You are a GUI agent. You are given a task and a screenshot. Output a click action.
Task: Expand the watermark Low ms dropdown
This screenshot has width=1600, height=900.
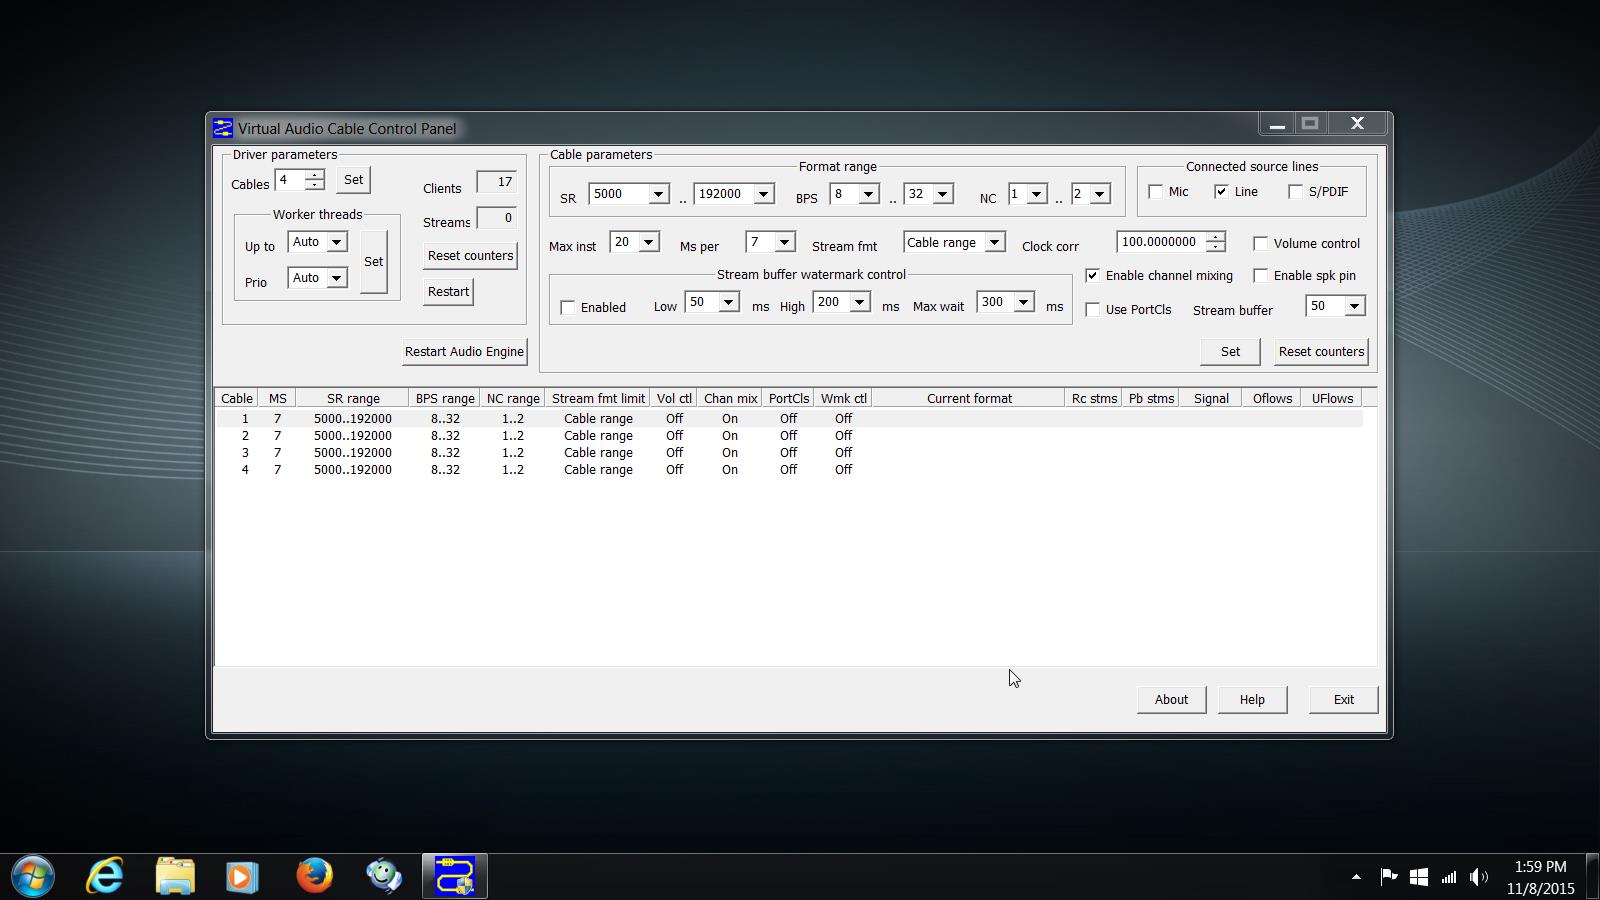(x=728, y=302)
